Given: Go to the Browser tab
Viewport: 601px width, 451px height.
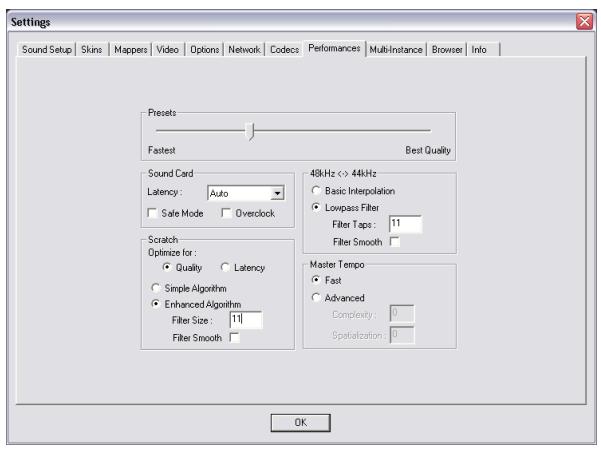Looking at the screenshot, I should click(447, 49).
